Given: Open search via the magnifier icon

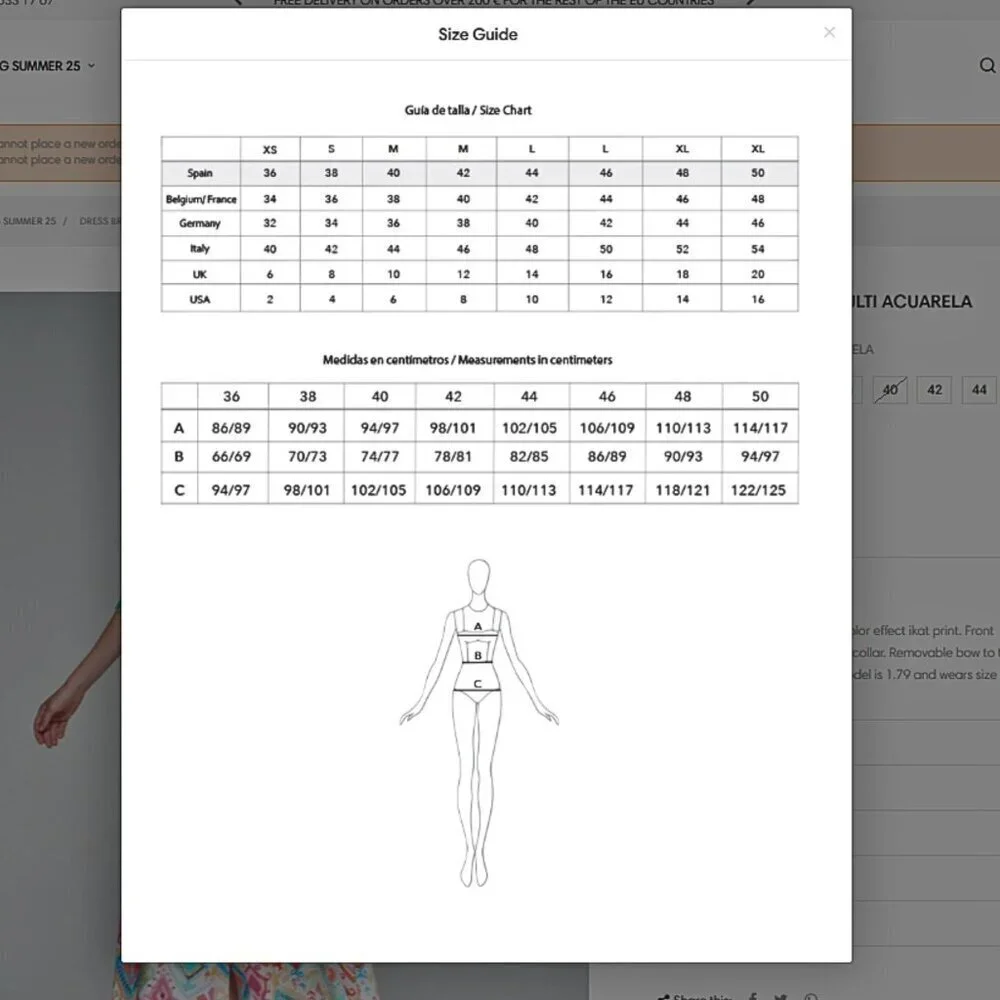Looking at the screenshot, I should pos(987,65).
